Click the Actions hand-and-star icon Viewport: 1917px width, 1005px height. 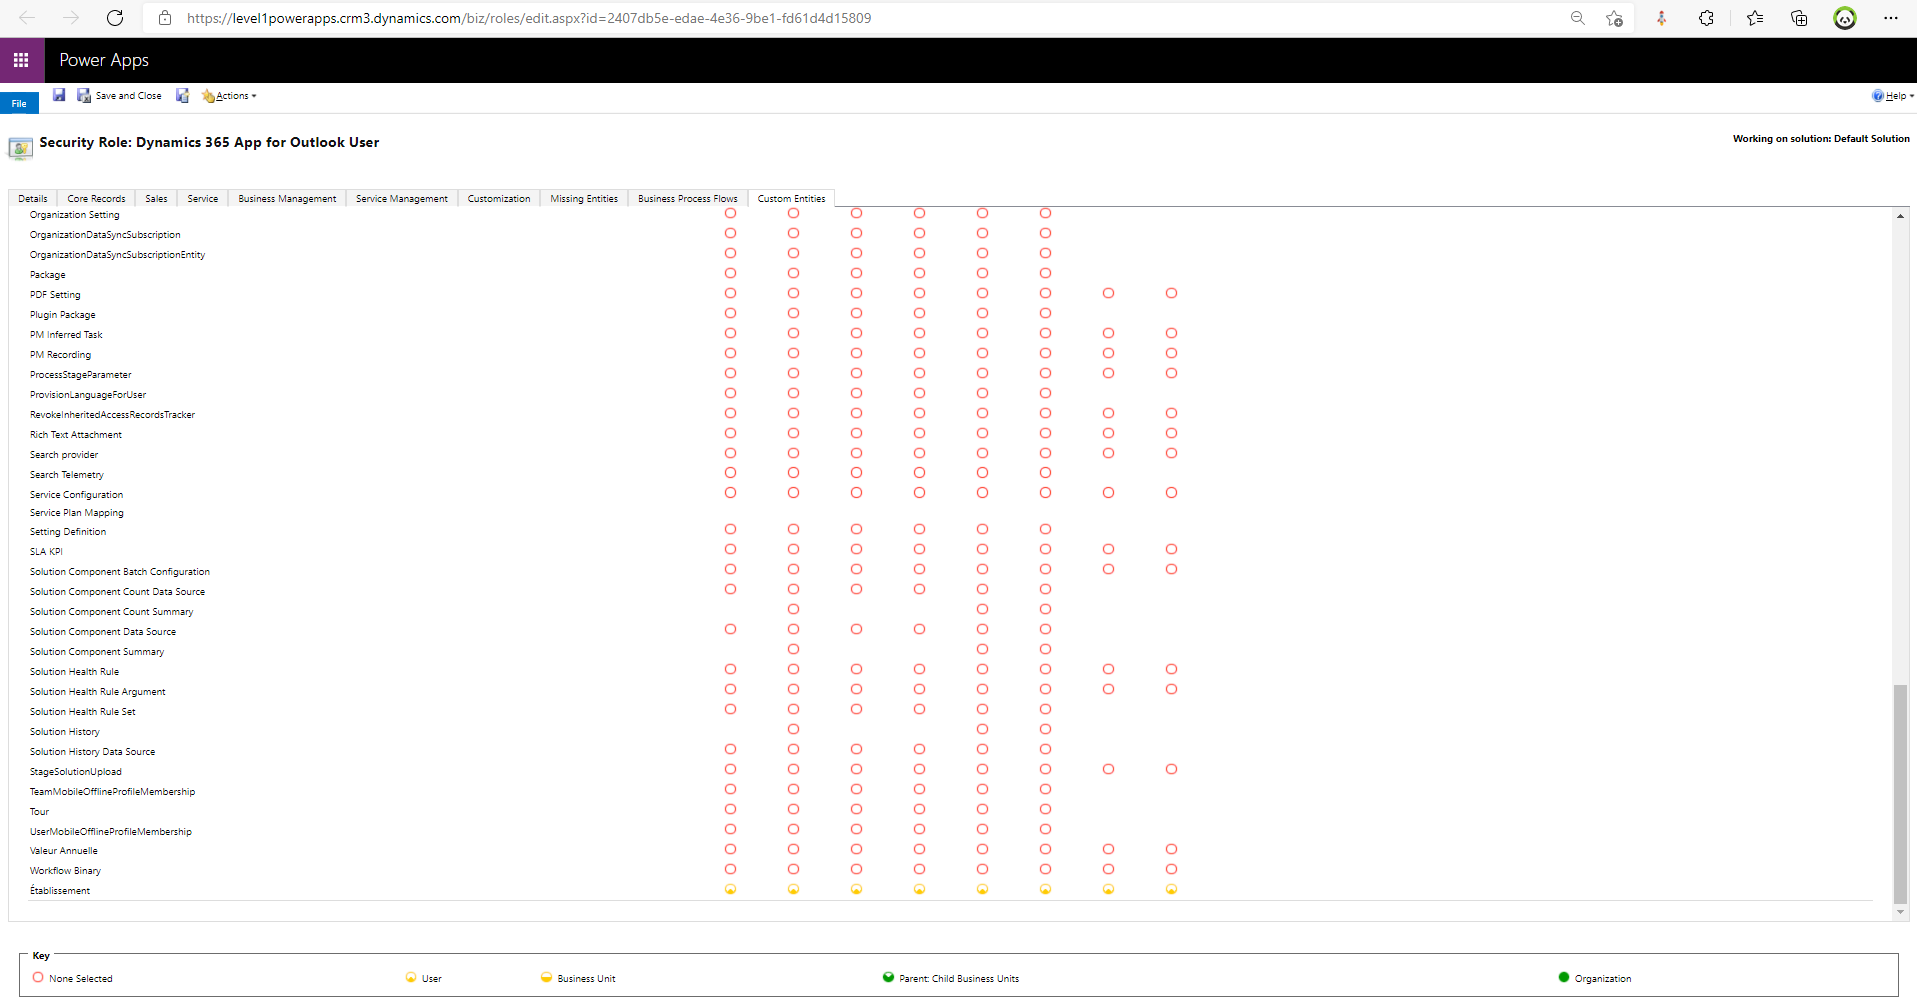tap(208, 96)
